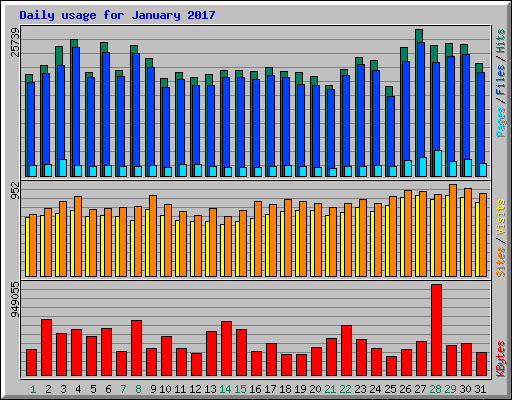Click day 28 on the x-axis
Viewport: 512px width, 400px height.
coord(435,389)
